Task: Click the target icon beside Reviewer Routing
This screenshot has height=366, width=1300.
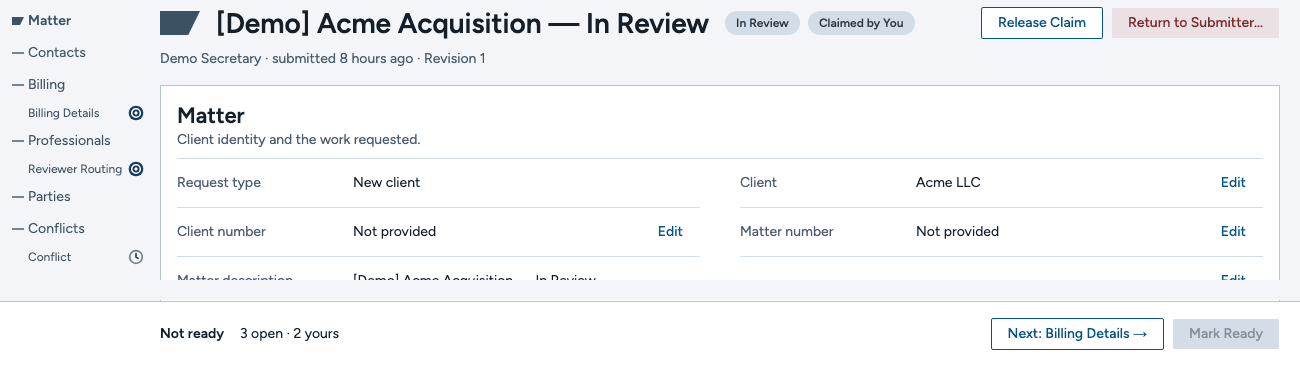Action: 136,169
